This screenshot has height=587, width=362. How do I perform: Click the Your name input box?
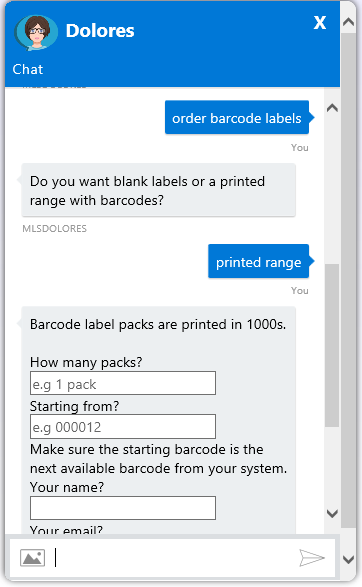(123, 508)
